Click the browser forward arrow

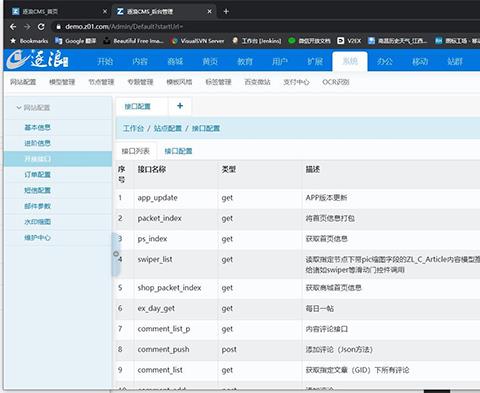coord(27,27)
